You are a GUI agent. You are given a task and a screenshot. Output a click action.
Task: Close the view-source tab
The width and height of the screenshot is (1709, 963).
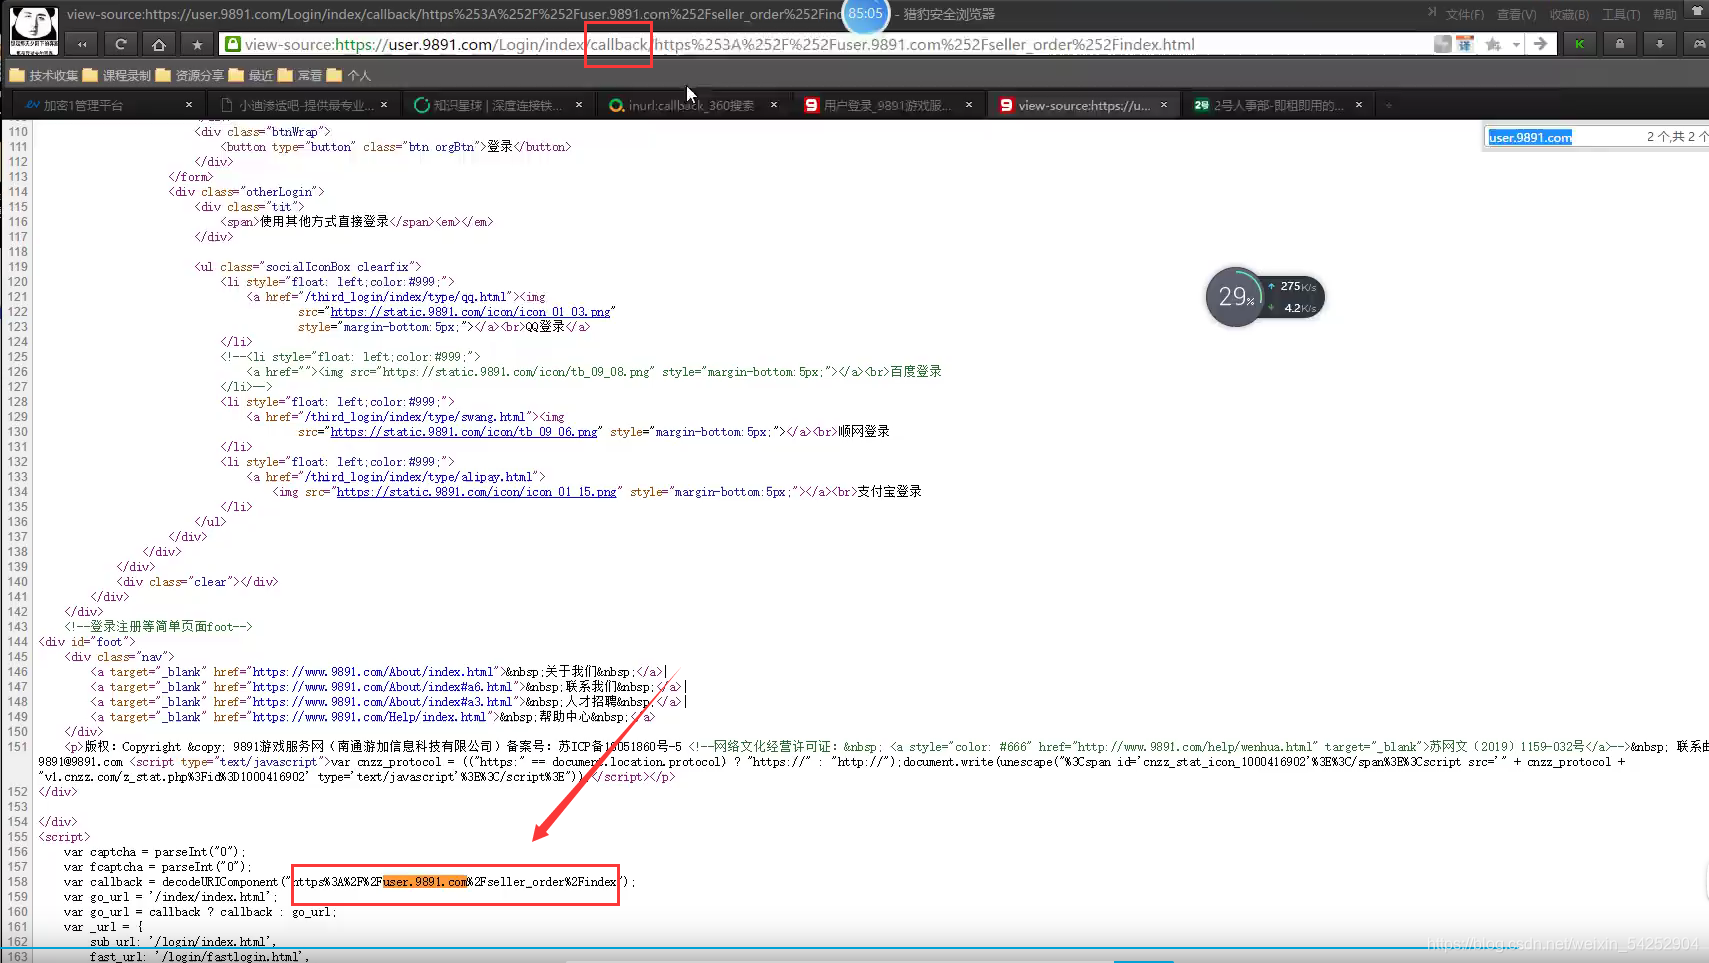(1164, 105)
